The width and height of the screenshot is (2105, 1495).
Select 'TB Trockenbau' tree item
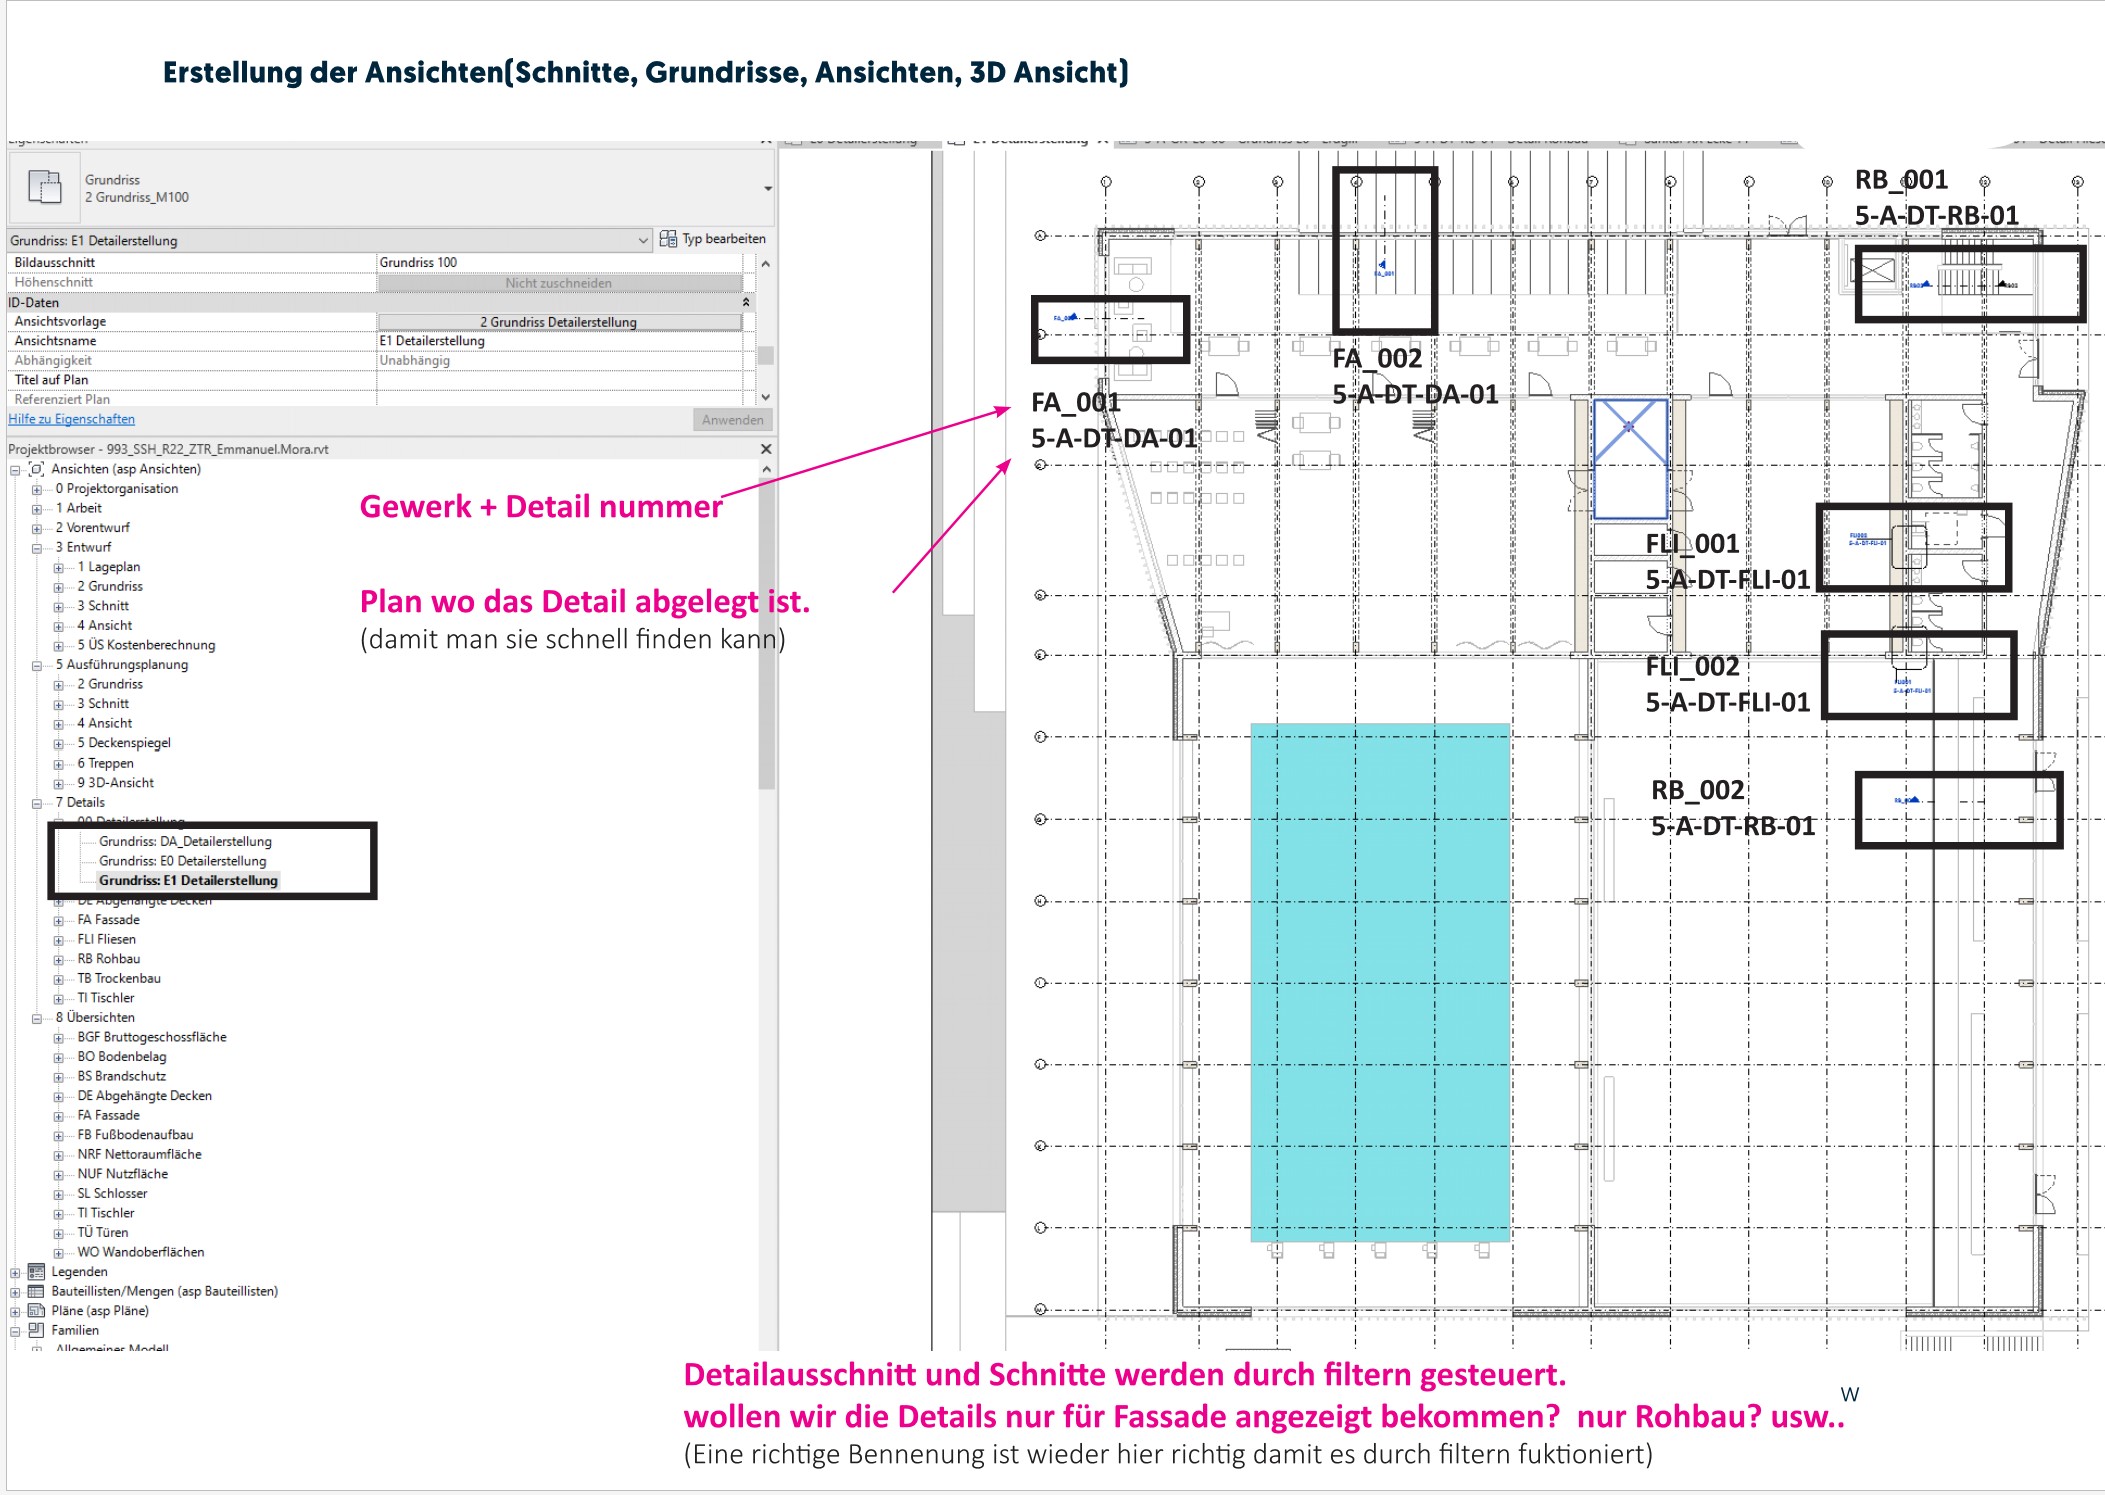tap(118, 978)
